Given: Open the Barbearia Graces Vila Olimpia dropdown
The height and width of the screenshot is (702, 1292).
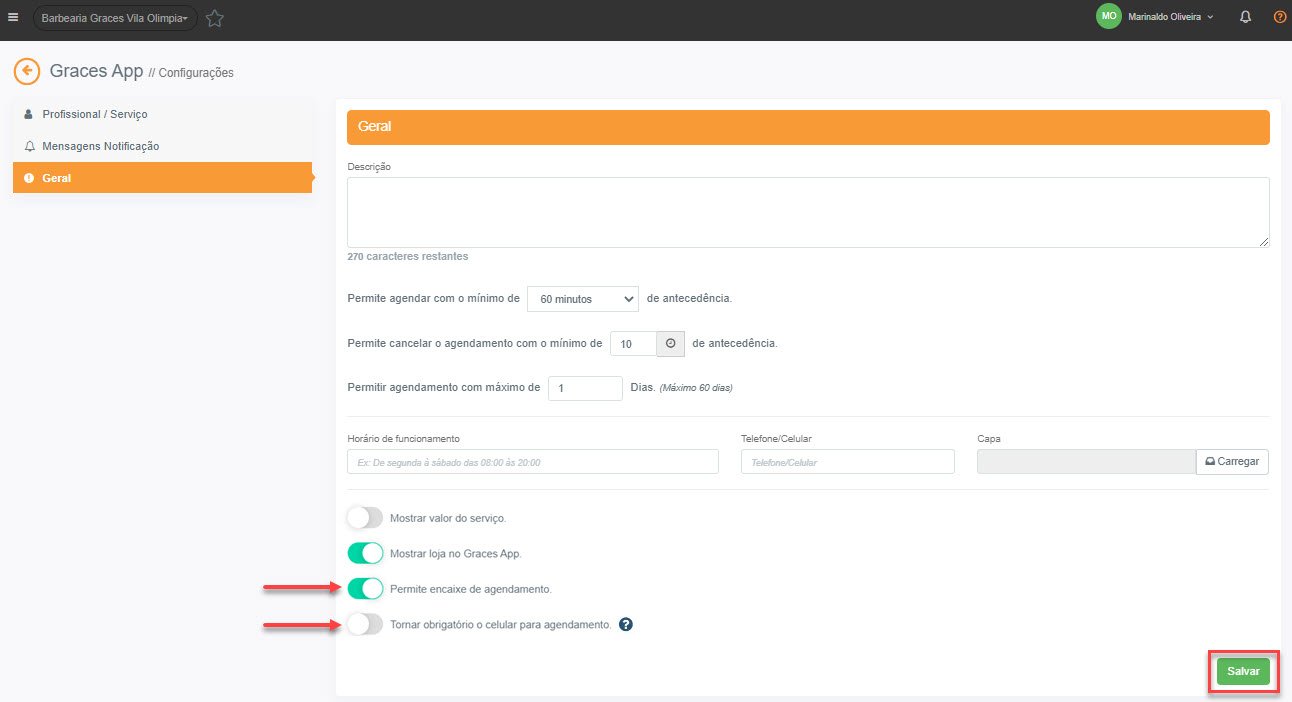Looking at the screenshot, I should coord(115,18).
